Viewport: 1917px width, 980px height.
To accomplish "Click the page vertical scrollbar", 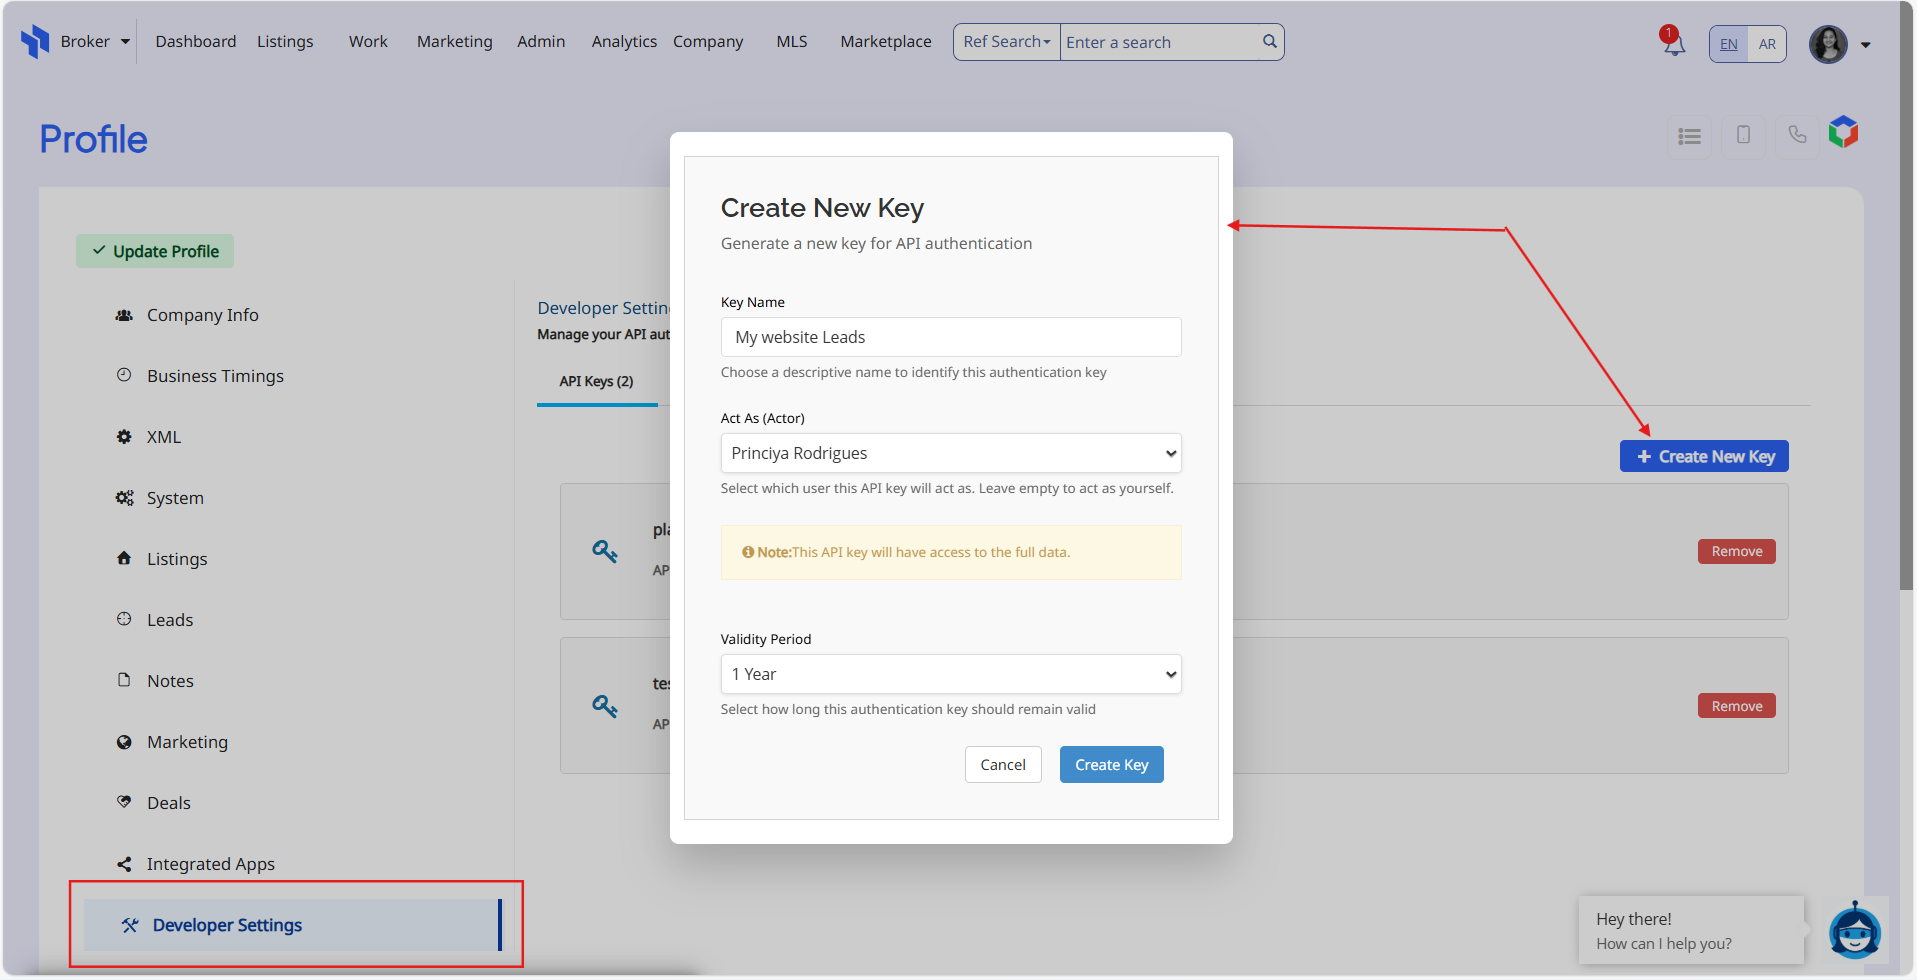I will pos(1906,300).
